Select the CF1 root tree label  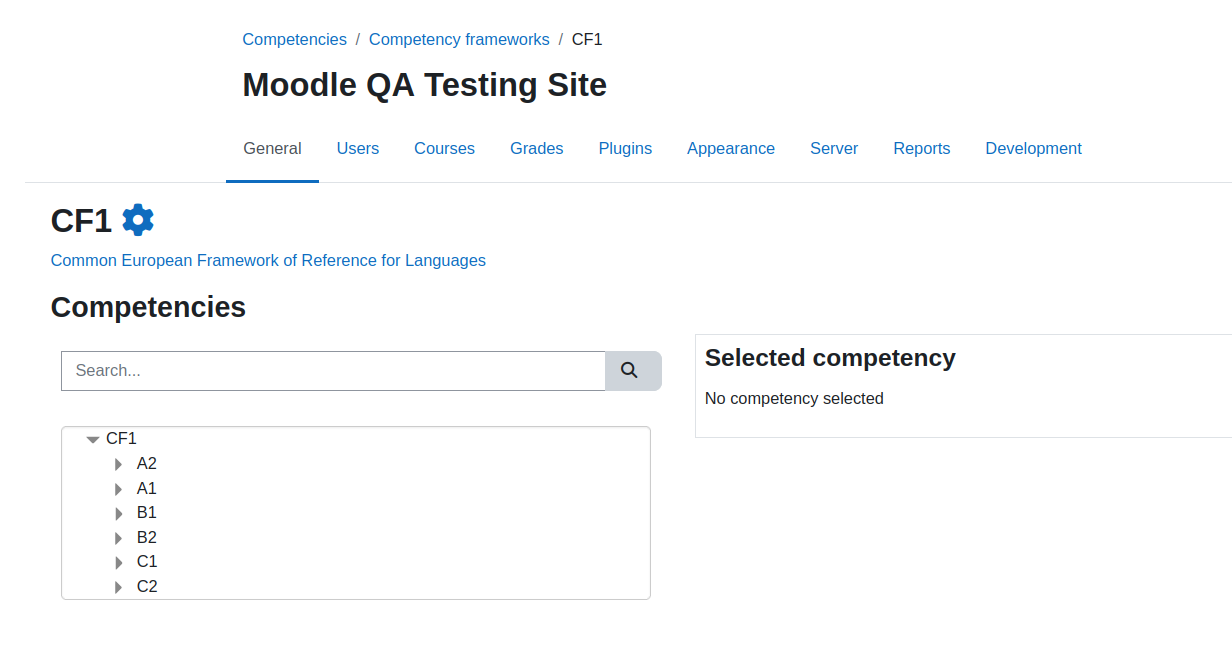121,438
